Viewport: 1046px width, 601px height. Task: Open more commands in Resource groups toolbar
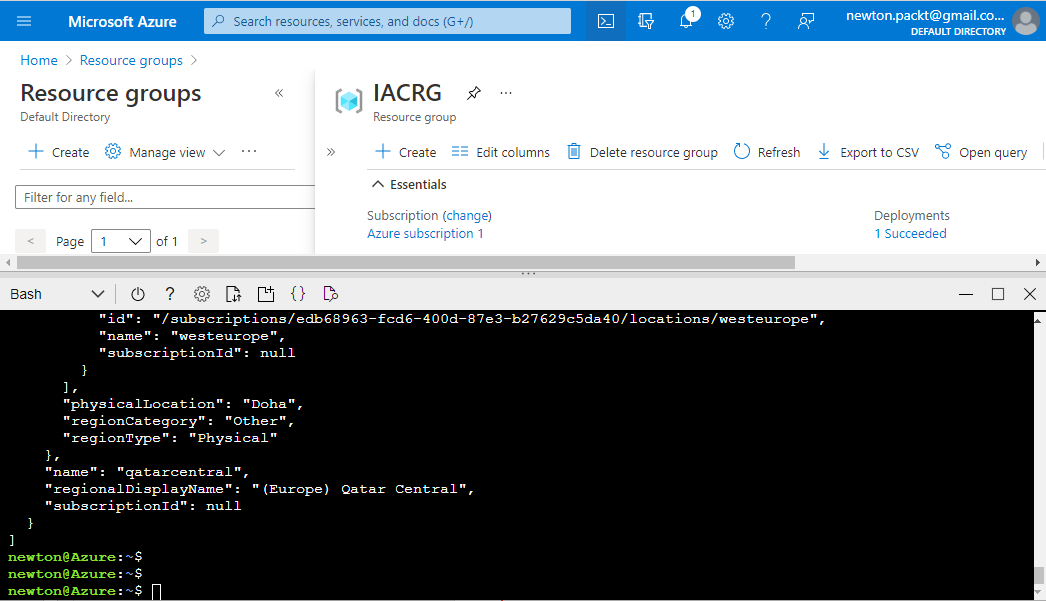[x=249, y=151]
